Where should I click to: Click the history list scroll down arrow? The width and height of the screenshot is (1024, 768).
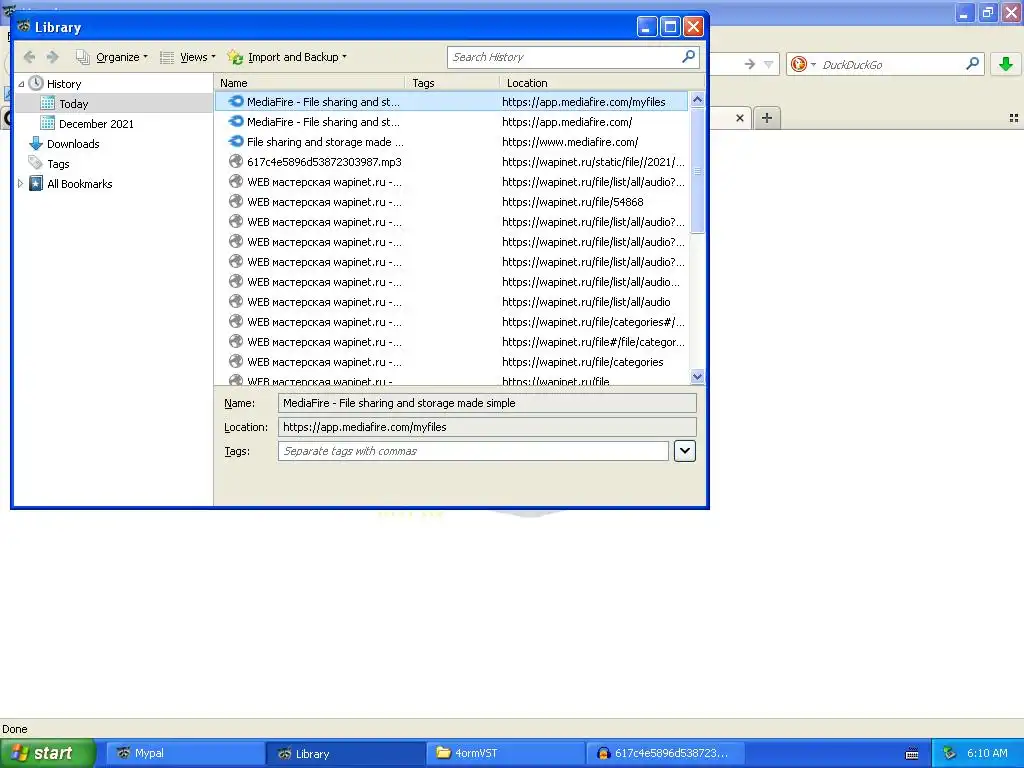click(697, 376)
